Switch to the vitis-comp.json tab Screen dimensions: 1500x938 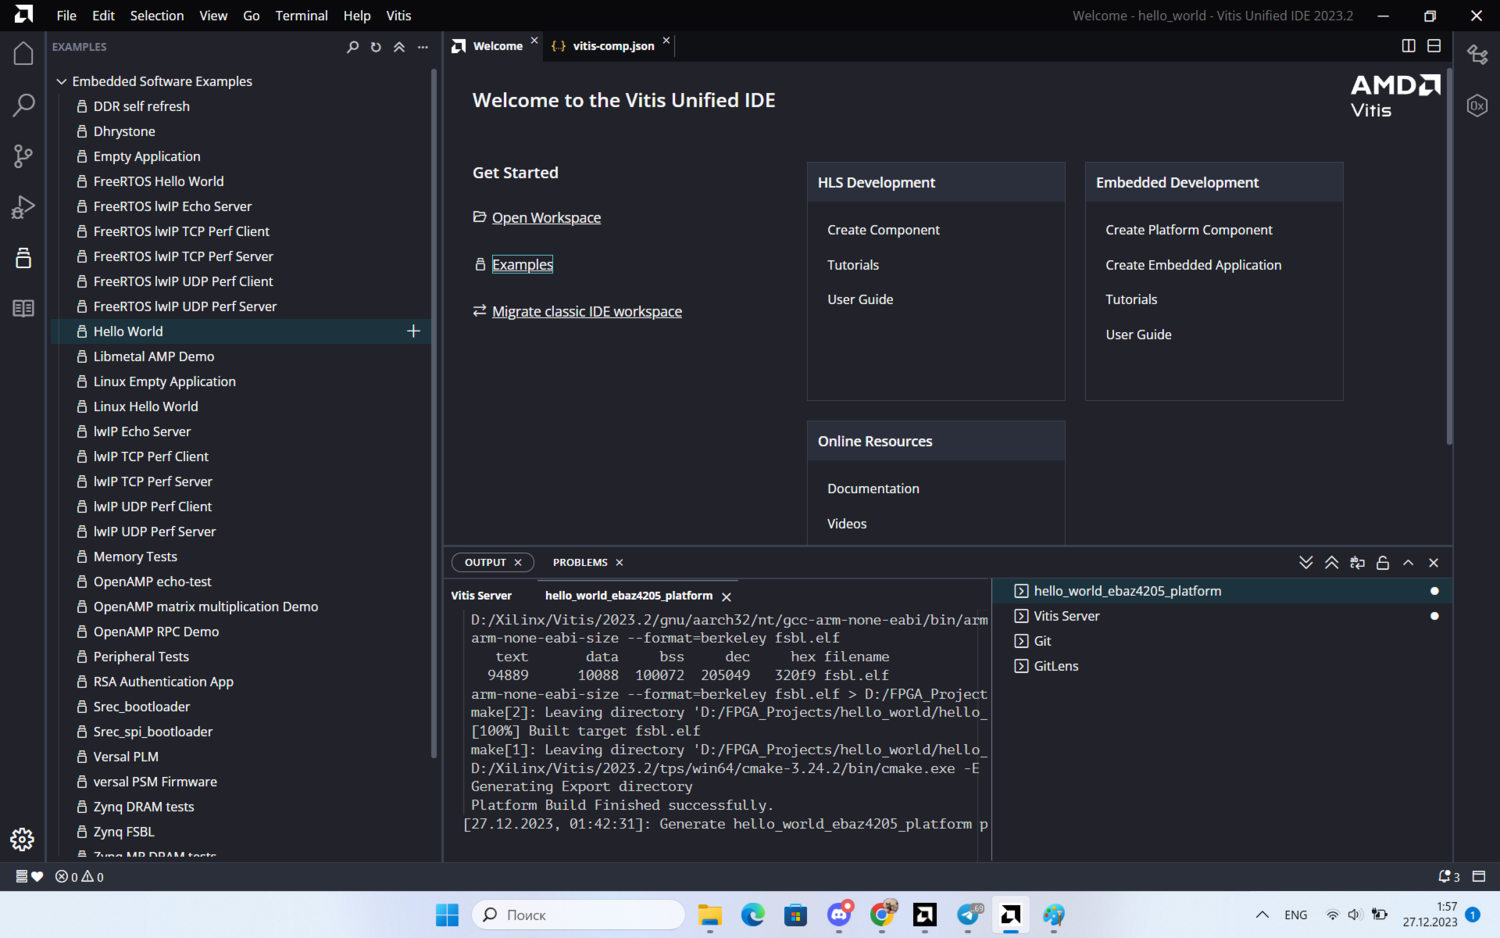point(612,46)
